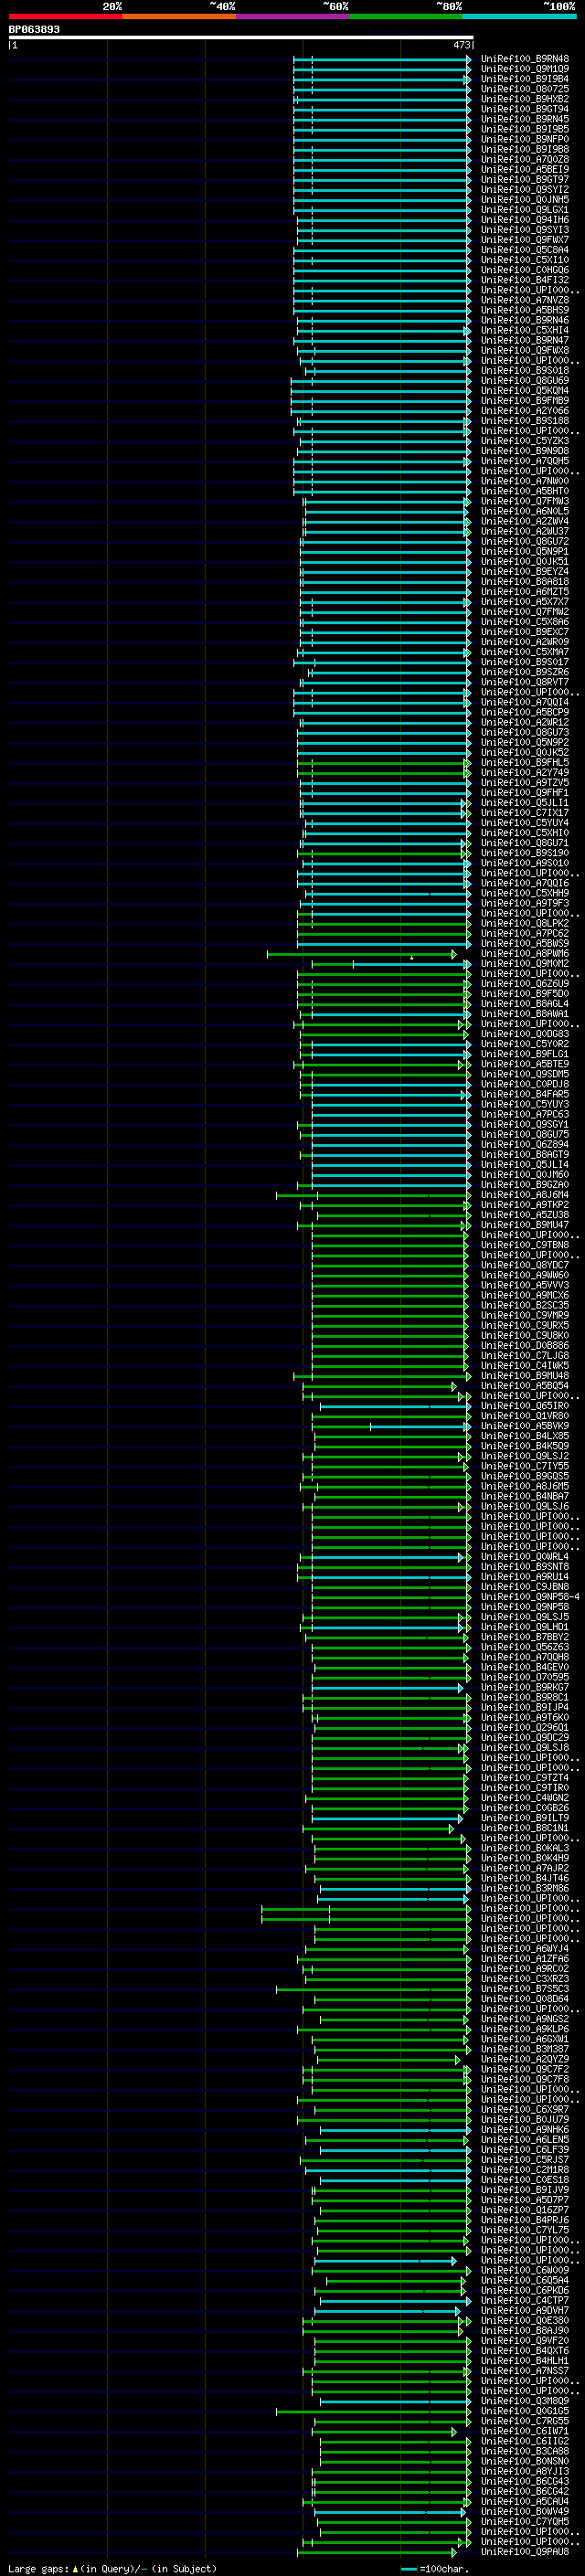This screenshot has height=2576, width=585.
Task: Select hit label UniRef100_A2QYZ9
Action: 525,2059
